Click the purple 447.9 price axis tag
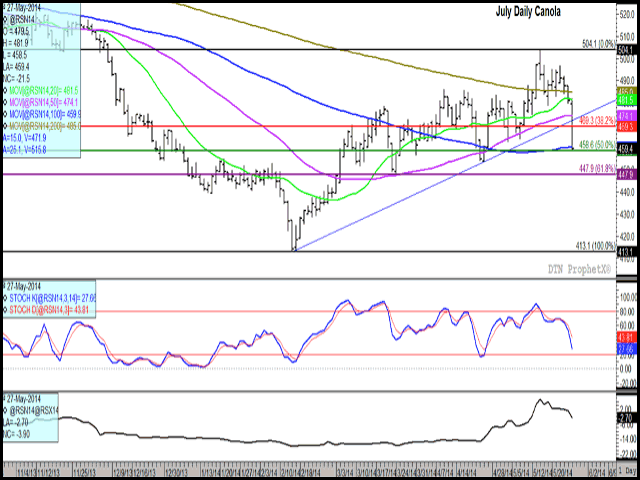 point(626,175)
